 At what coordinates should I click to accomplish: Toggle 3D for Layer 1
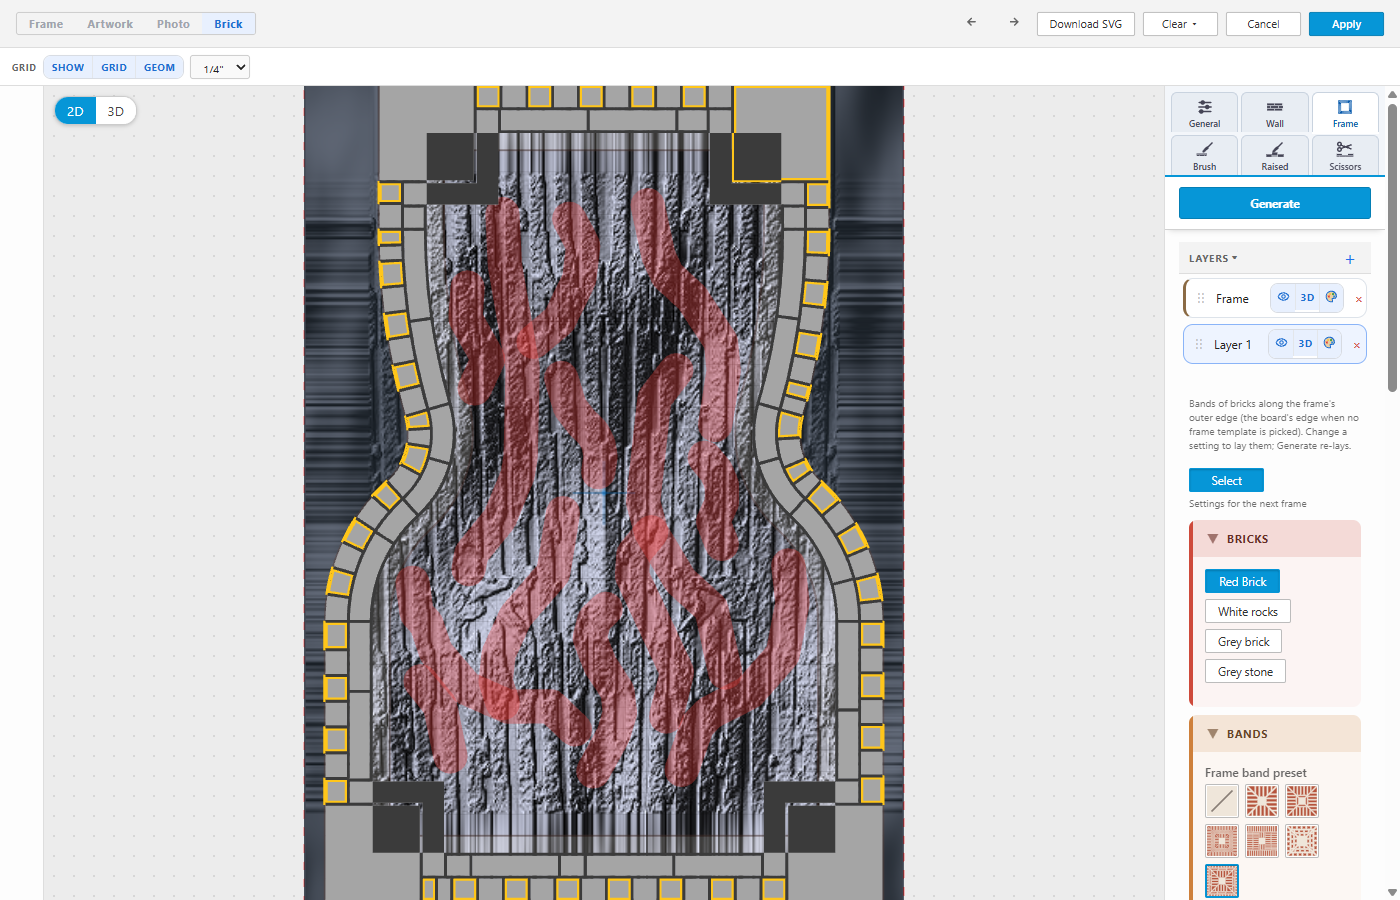point(1305,343)
